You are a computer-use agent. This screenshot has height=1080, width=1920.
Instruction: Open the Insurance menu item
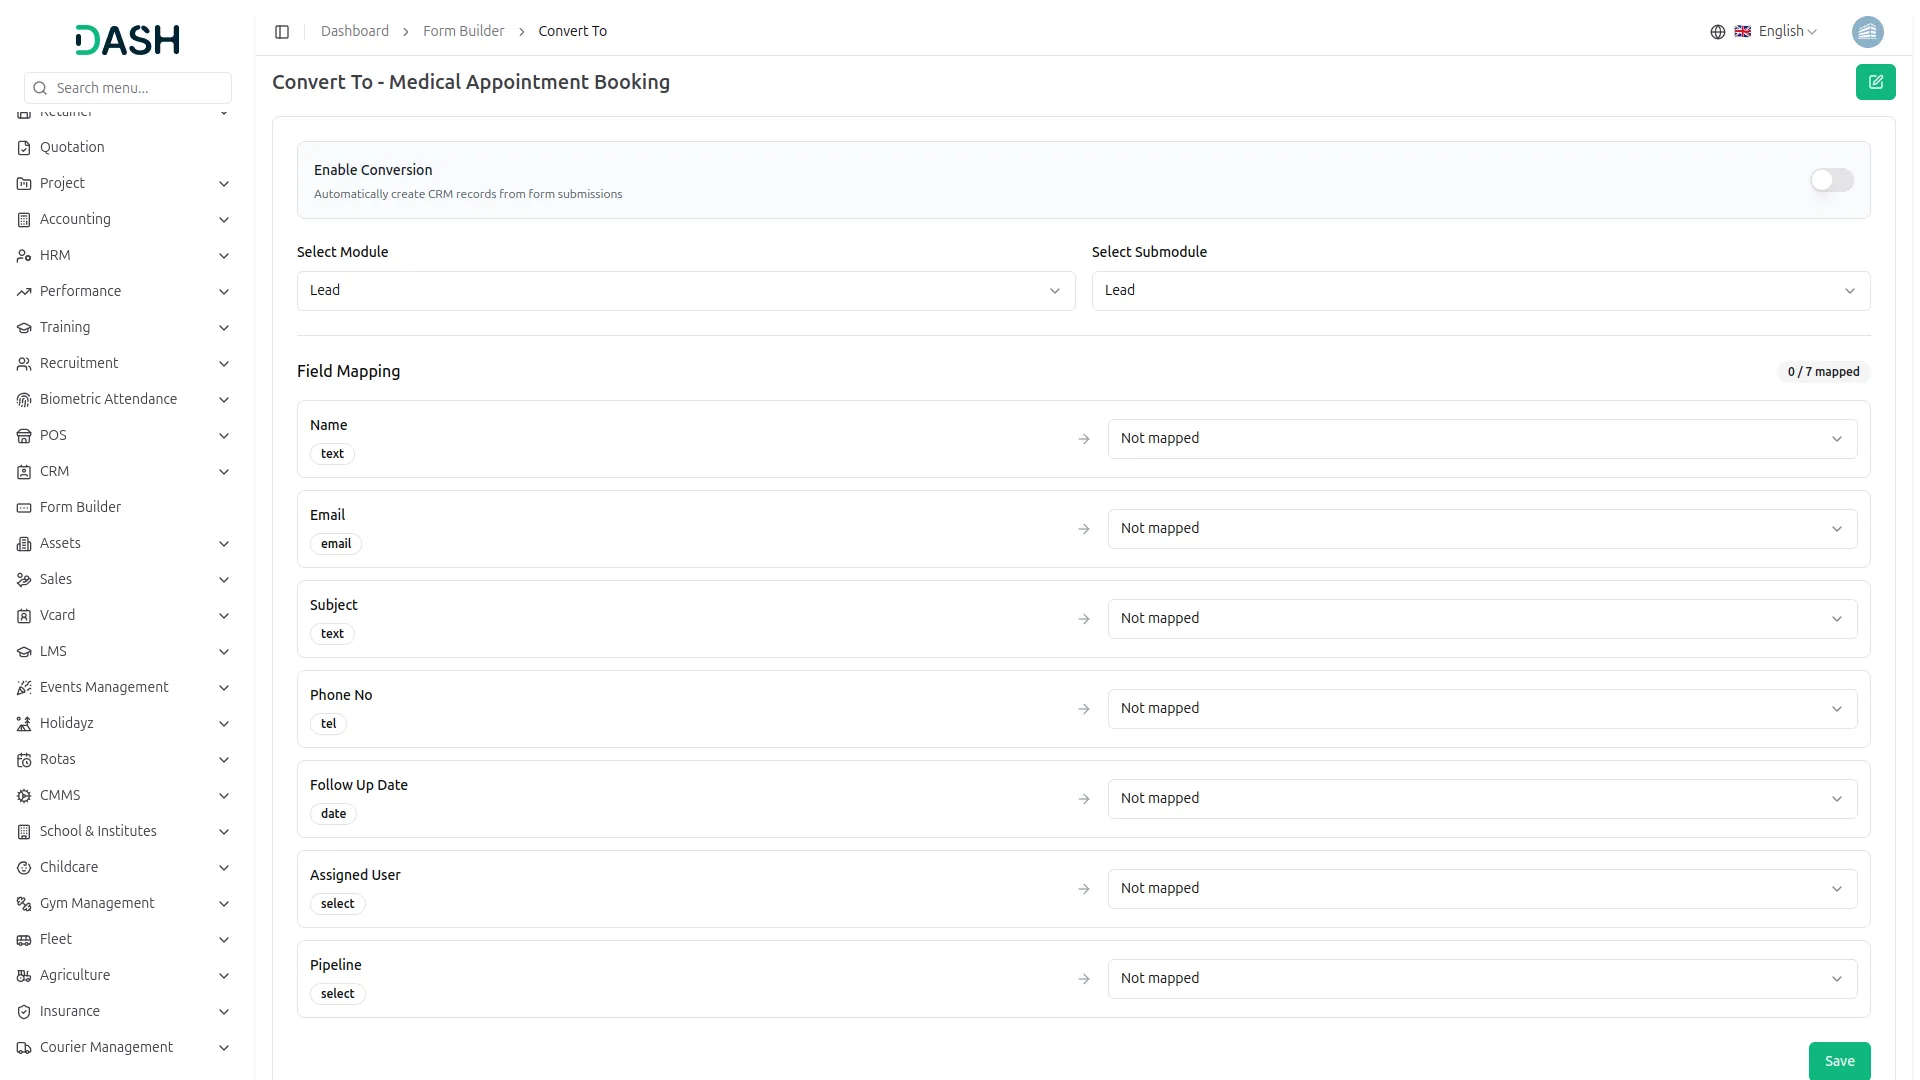(x=70, y=1011)
